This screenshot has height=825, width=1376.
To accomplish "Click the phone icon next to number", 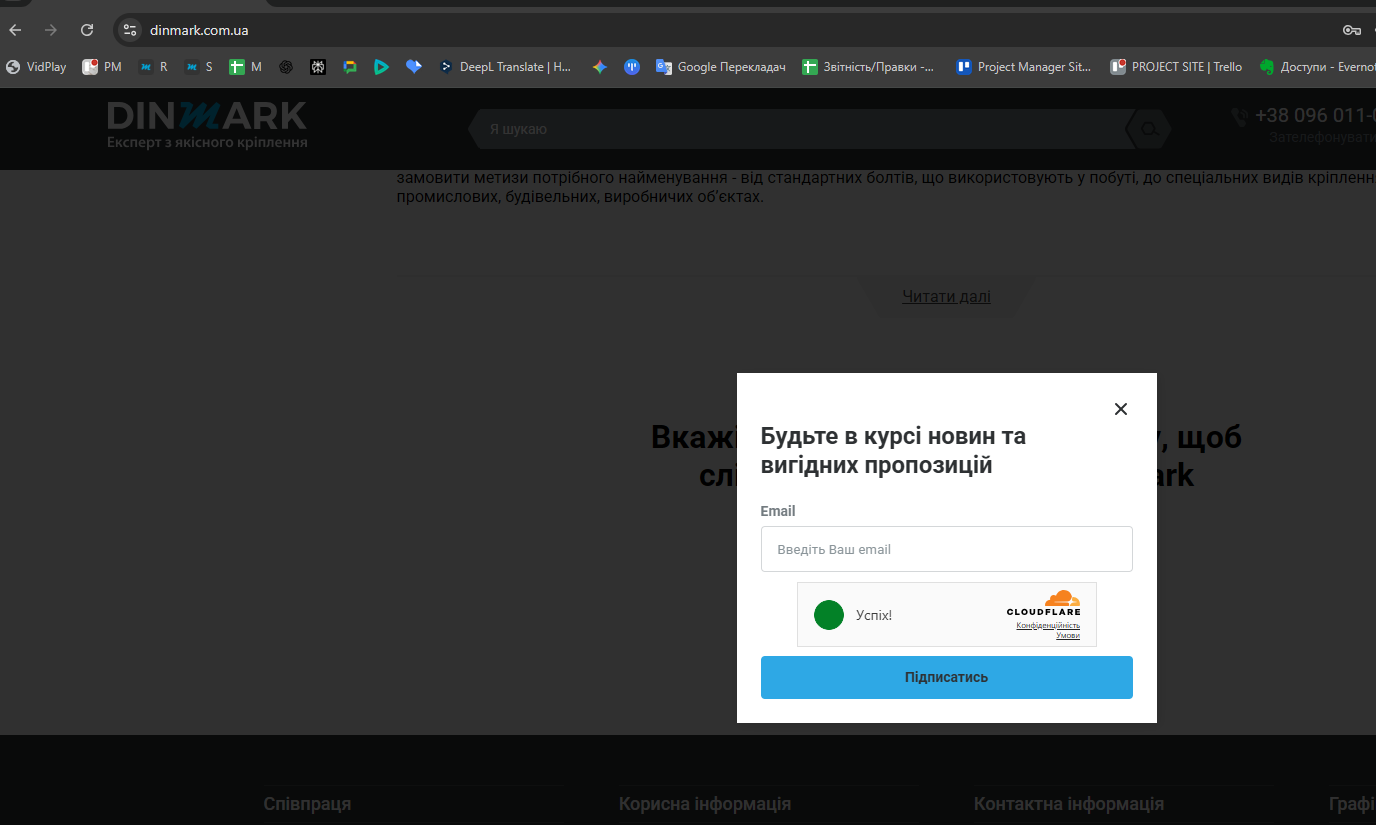I will click(1240, 116).
